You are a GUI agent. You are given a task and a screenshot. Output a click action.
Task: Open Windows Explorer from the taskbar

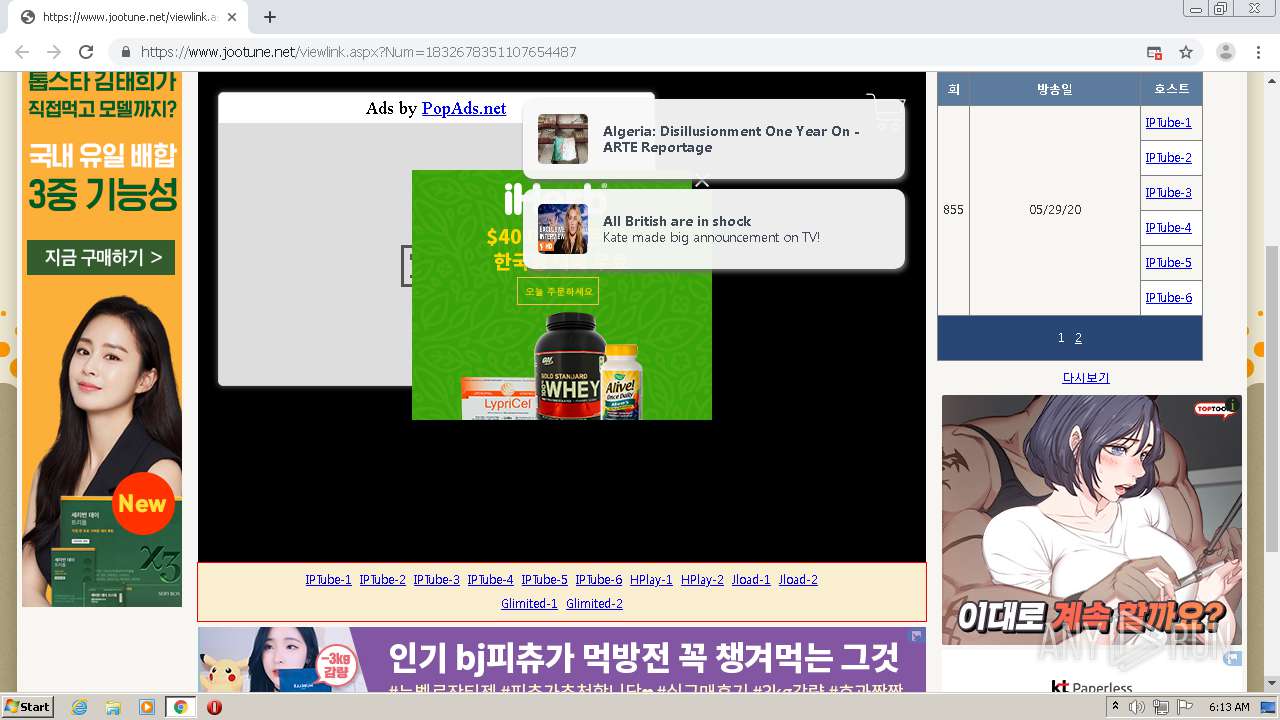113,707
